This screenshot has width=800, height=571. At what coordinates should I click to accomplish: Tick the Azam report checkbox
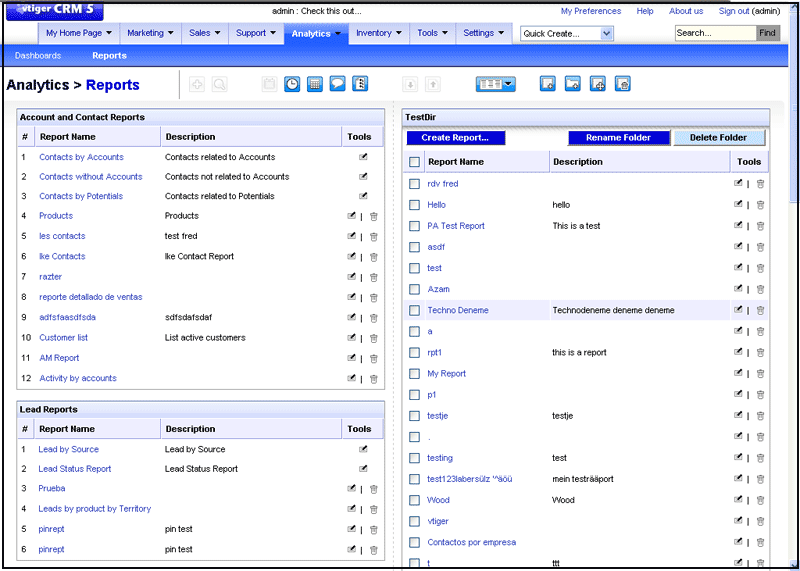[x=414, y=289]
